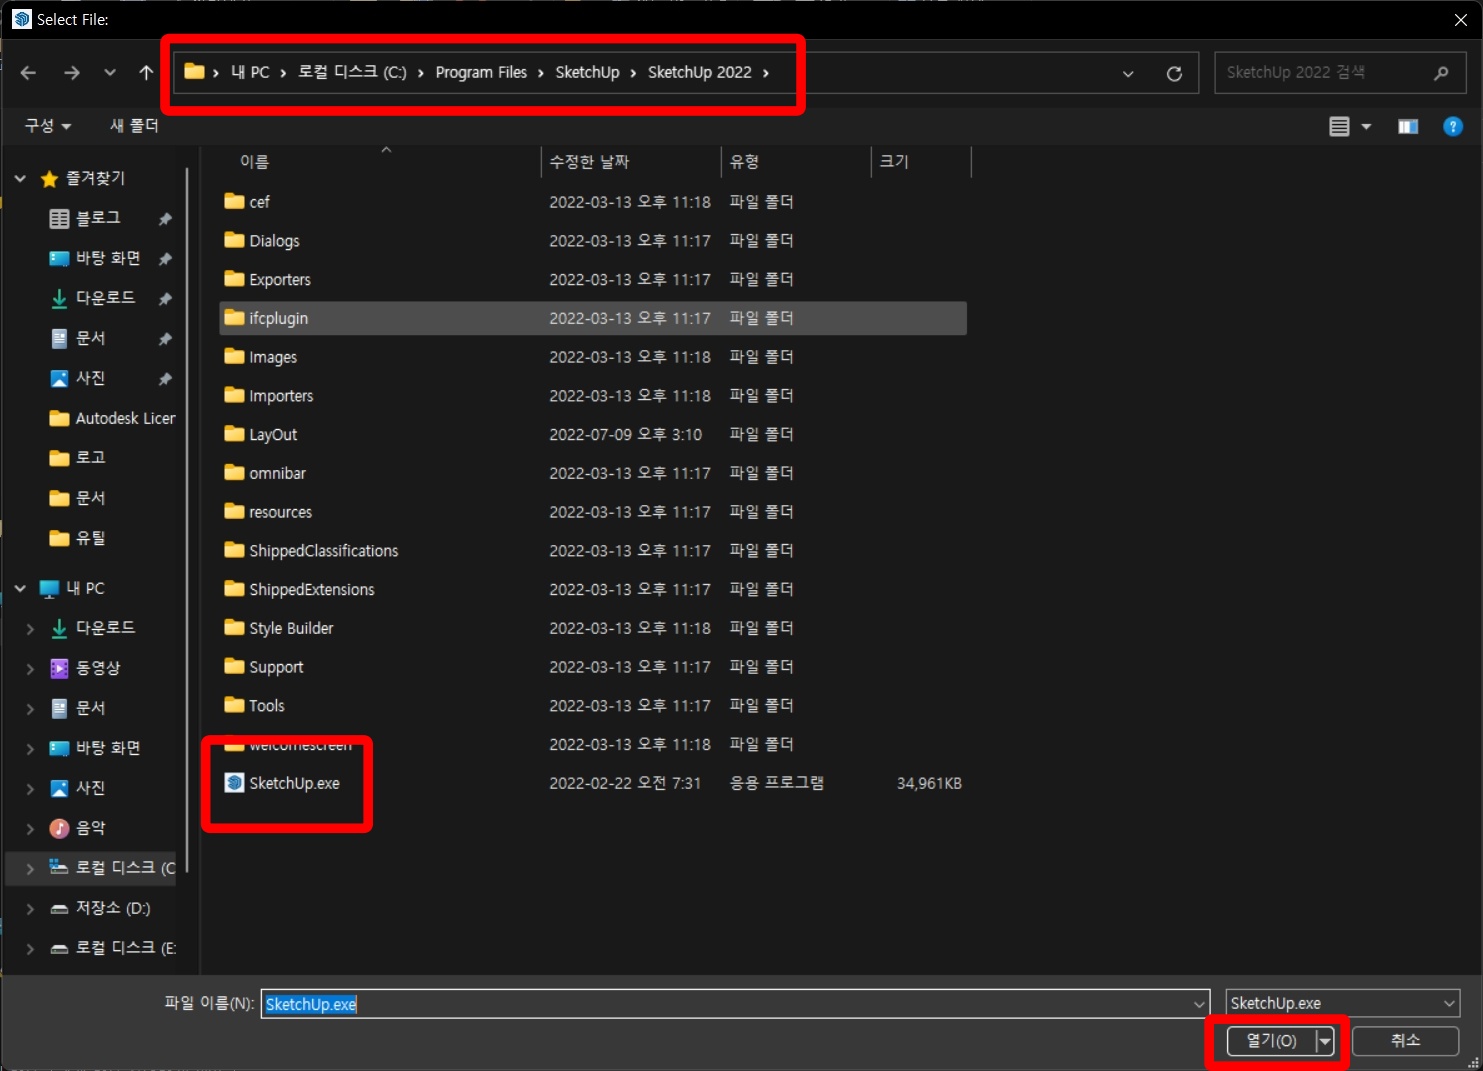This screenshot has width=1483, height=1071.
Task: Select the resources folder
Action: 593,512
